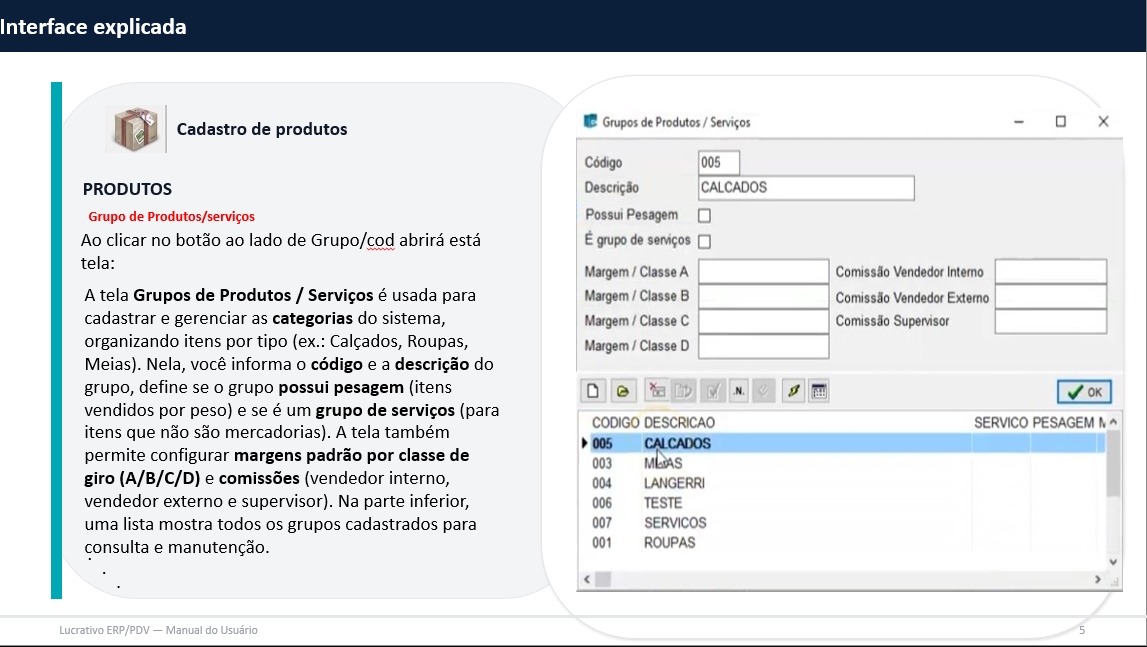Click the product box icon beside Cadastro de produtos

coord(135,129)
